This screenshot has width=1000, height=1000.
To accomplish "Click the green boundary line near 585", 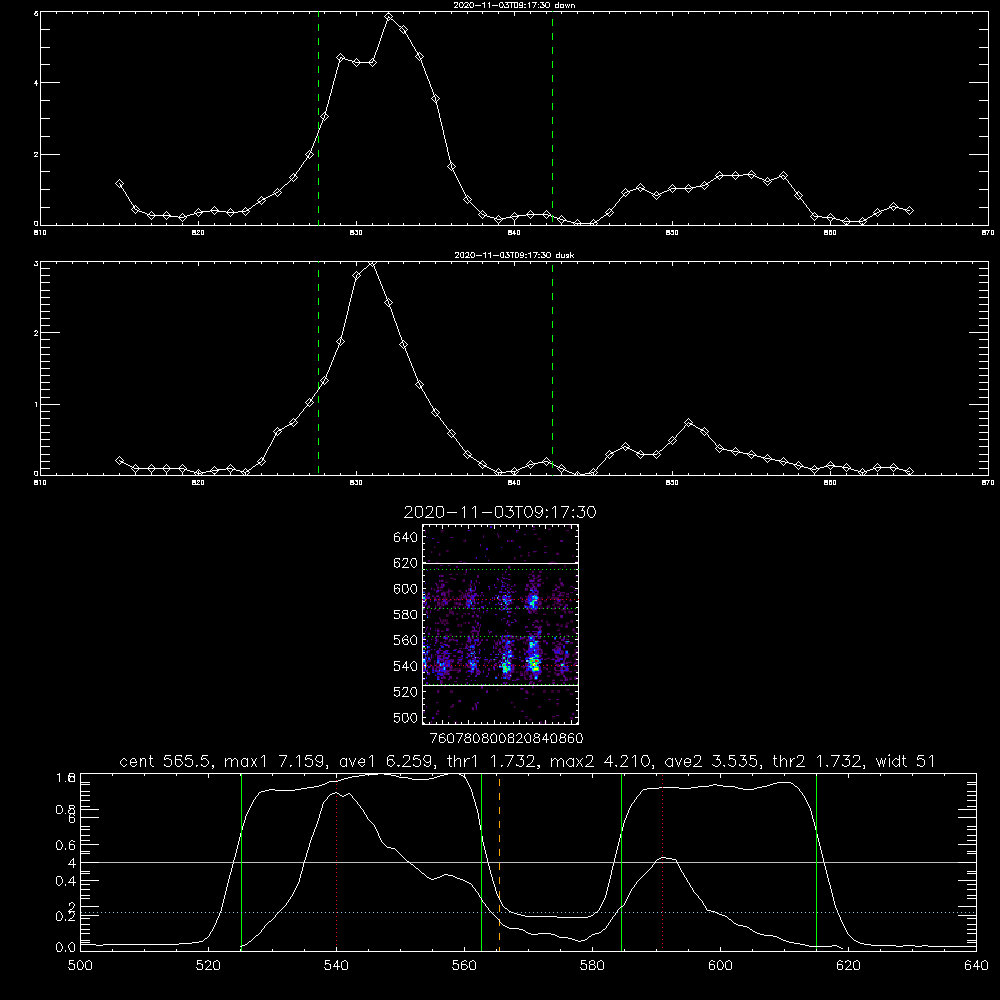I will pos(621,862).
